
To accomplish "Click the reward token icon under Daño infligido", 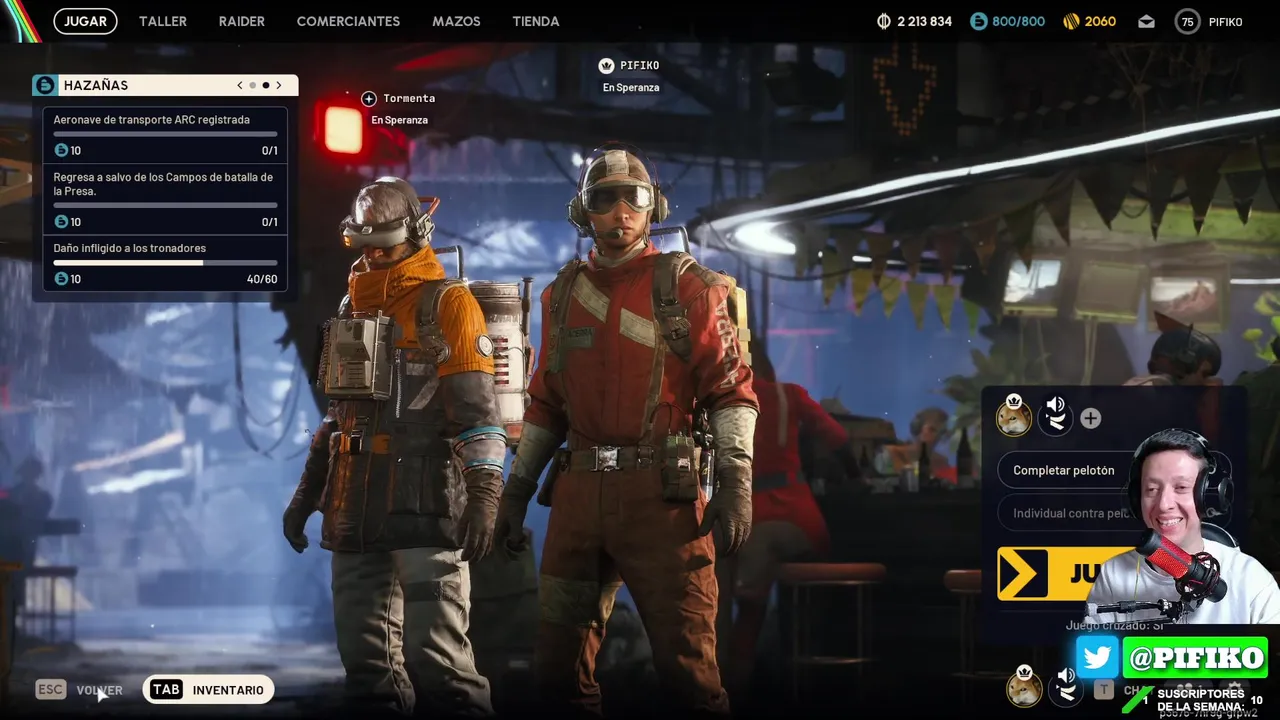I will coord(61,279).
